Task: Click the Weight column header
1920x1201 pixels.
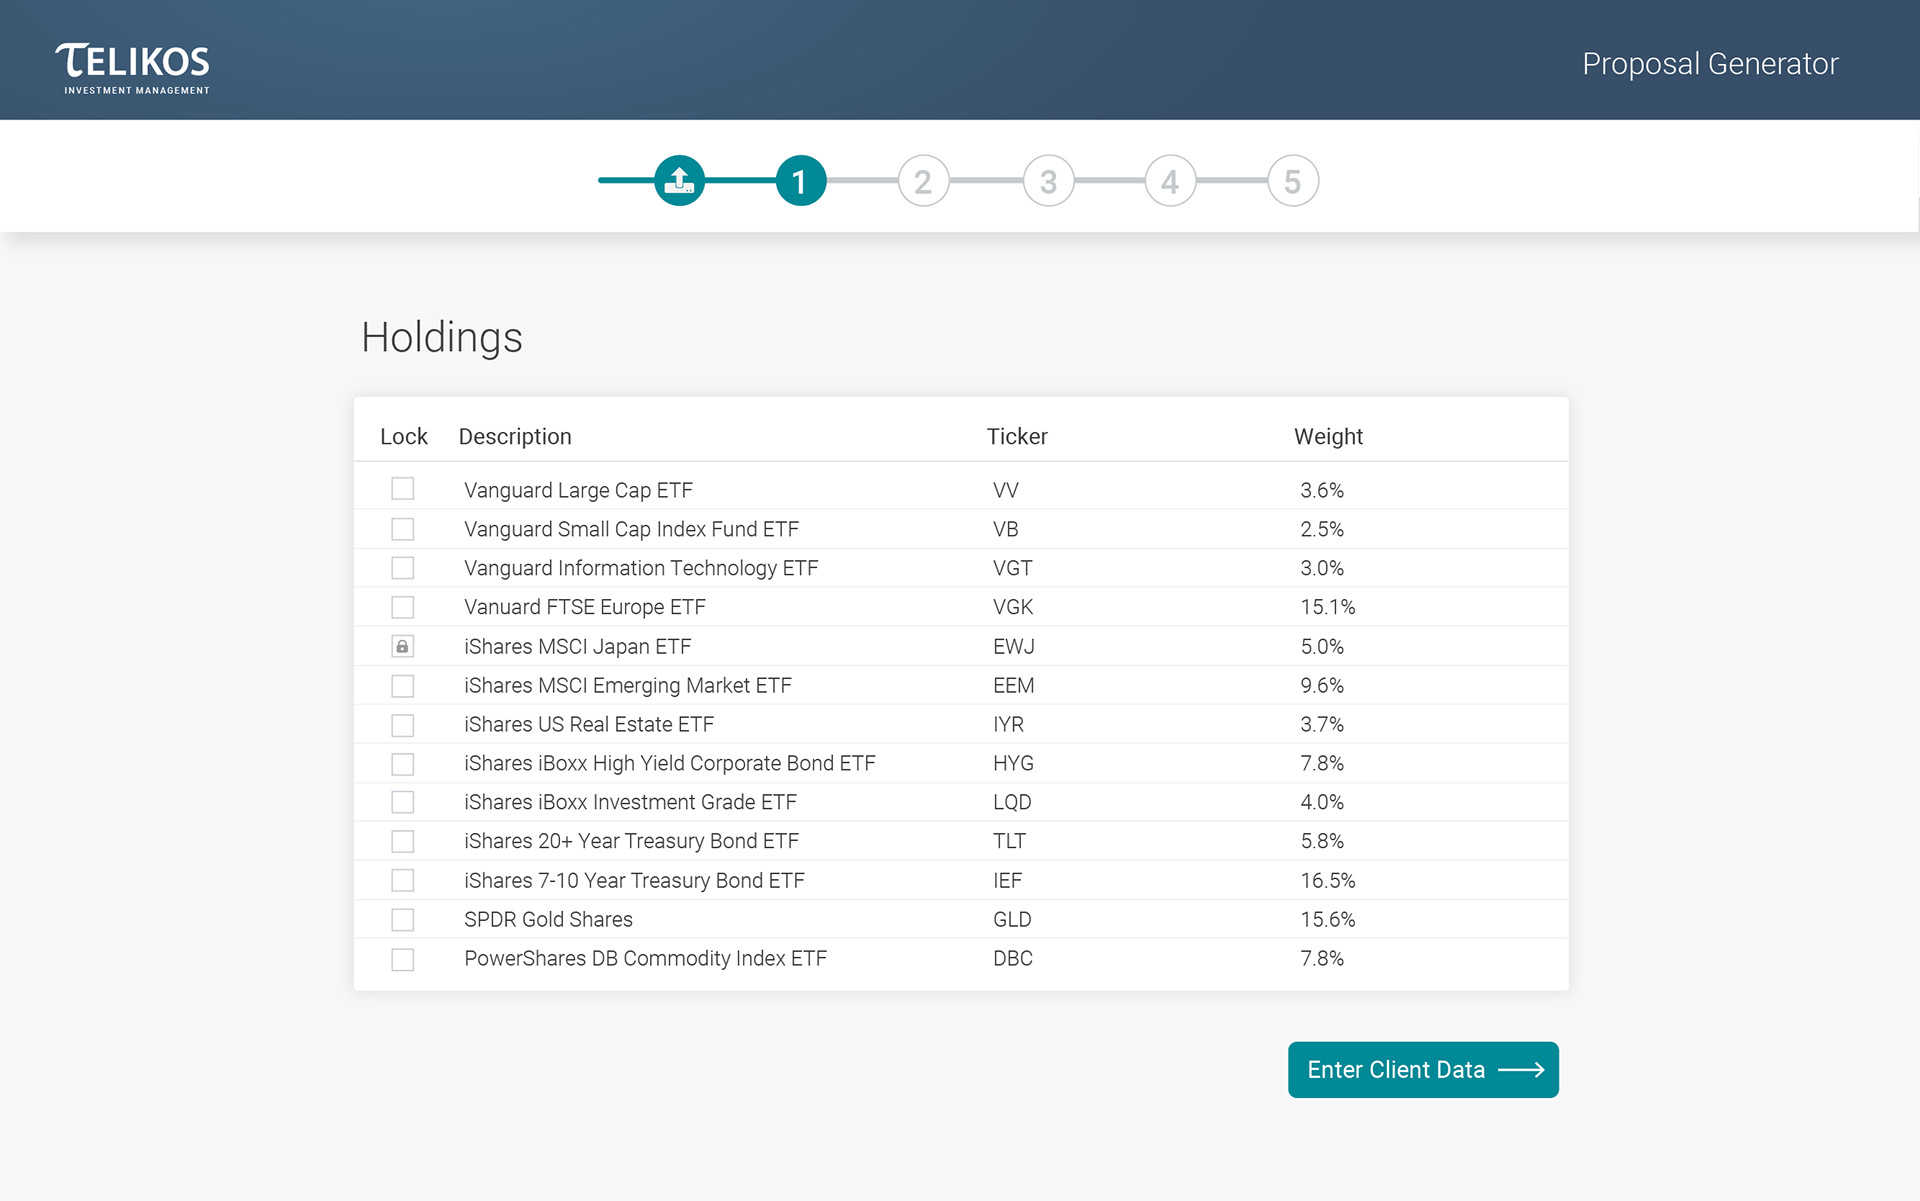Action: pyautogui.click(x=1327, y=437)
